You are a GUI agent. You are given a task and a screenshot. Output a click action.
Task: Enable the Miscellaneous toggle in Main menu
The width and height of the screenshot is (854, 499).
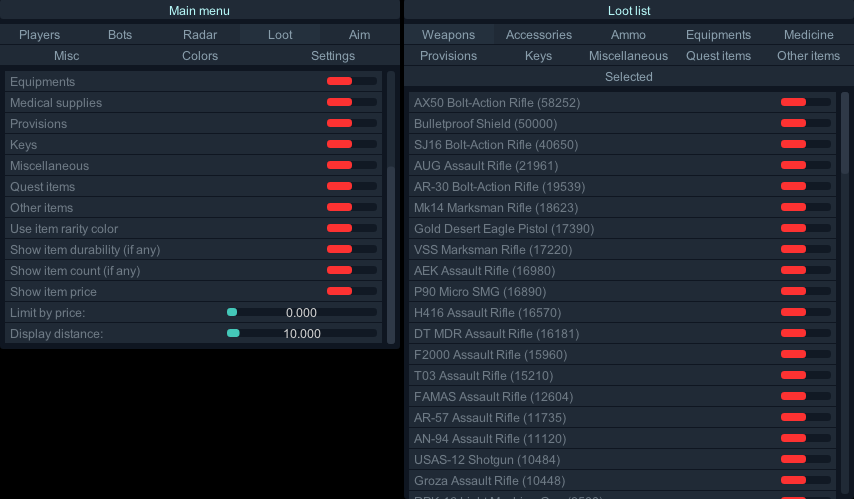[352, 165]
